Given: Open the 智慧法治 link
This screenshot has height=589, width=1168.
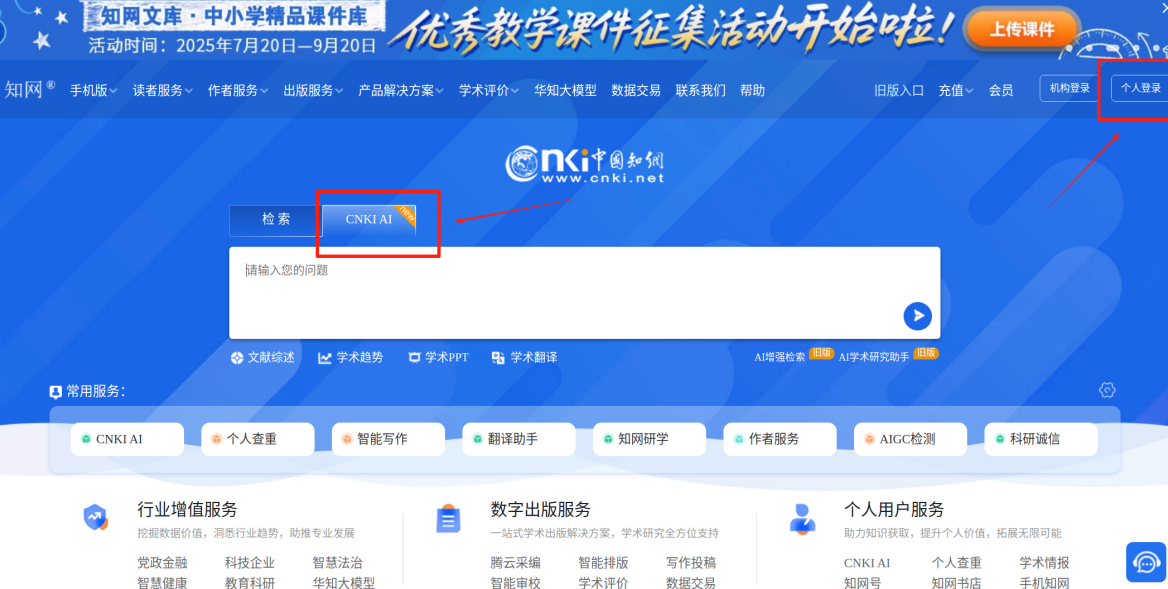Looking at the screenshot, I should [x=337, y=563].
